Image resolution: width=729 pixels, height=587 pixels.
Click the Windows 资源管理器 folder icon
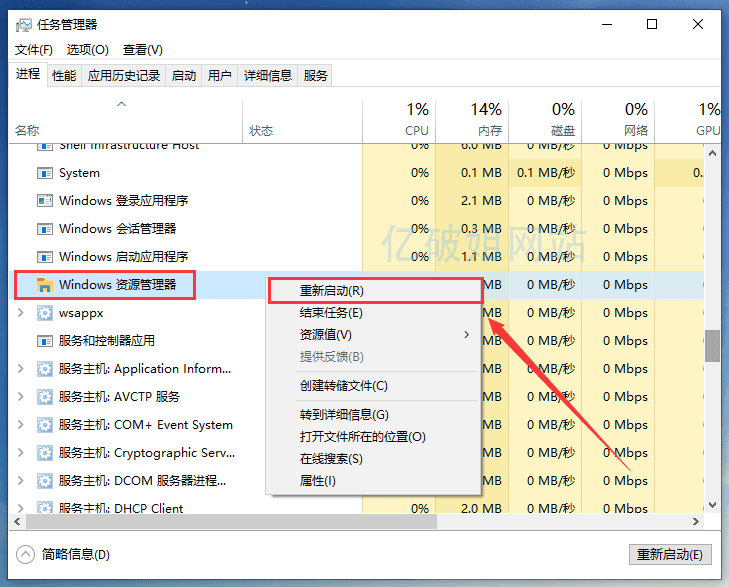(x=45, y=285)
